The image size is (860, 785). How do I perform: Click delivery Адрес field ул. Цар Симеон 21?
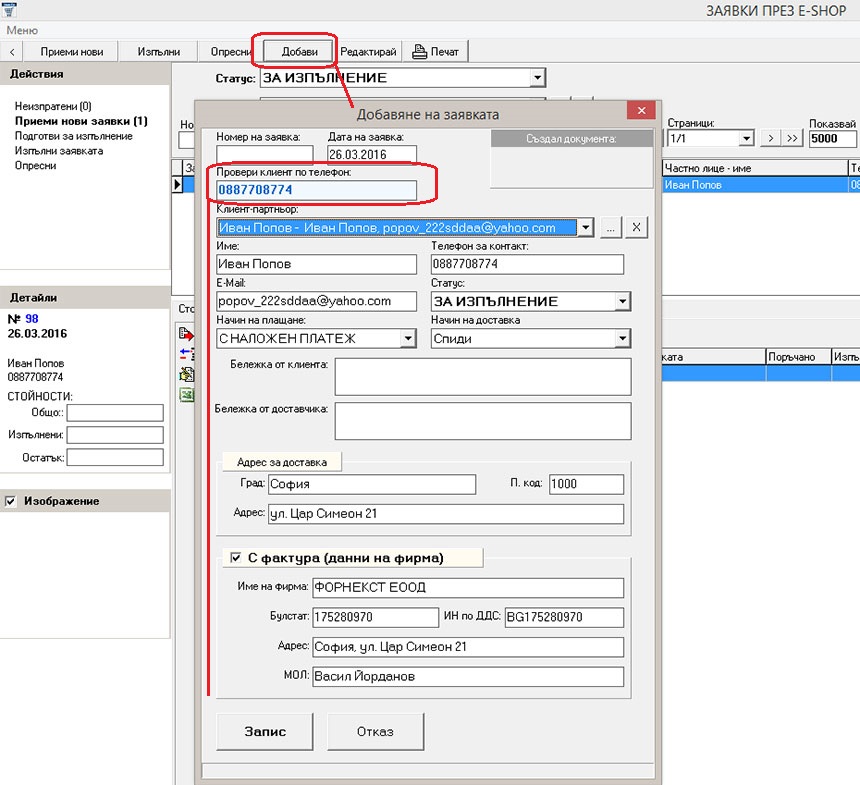pos(446,514)
